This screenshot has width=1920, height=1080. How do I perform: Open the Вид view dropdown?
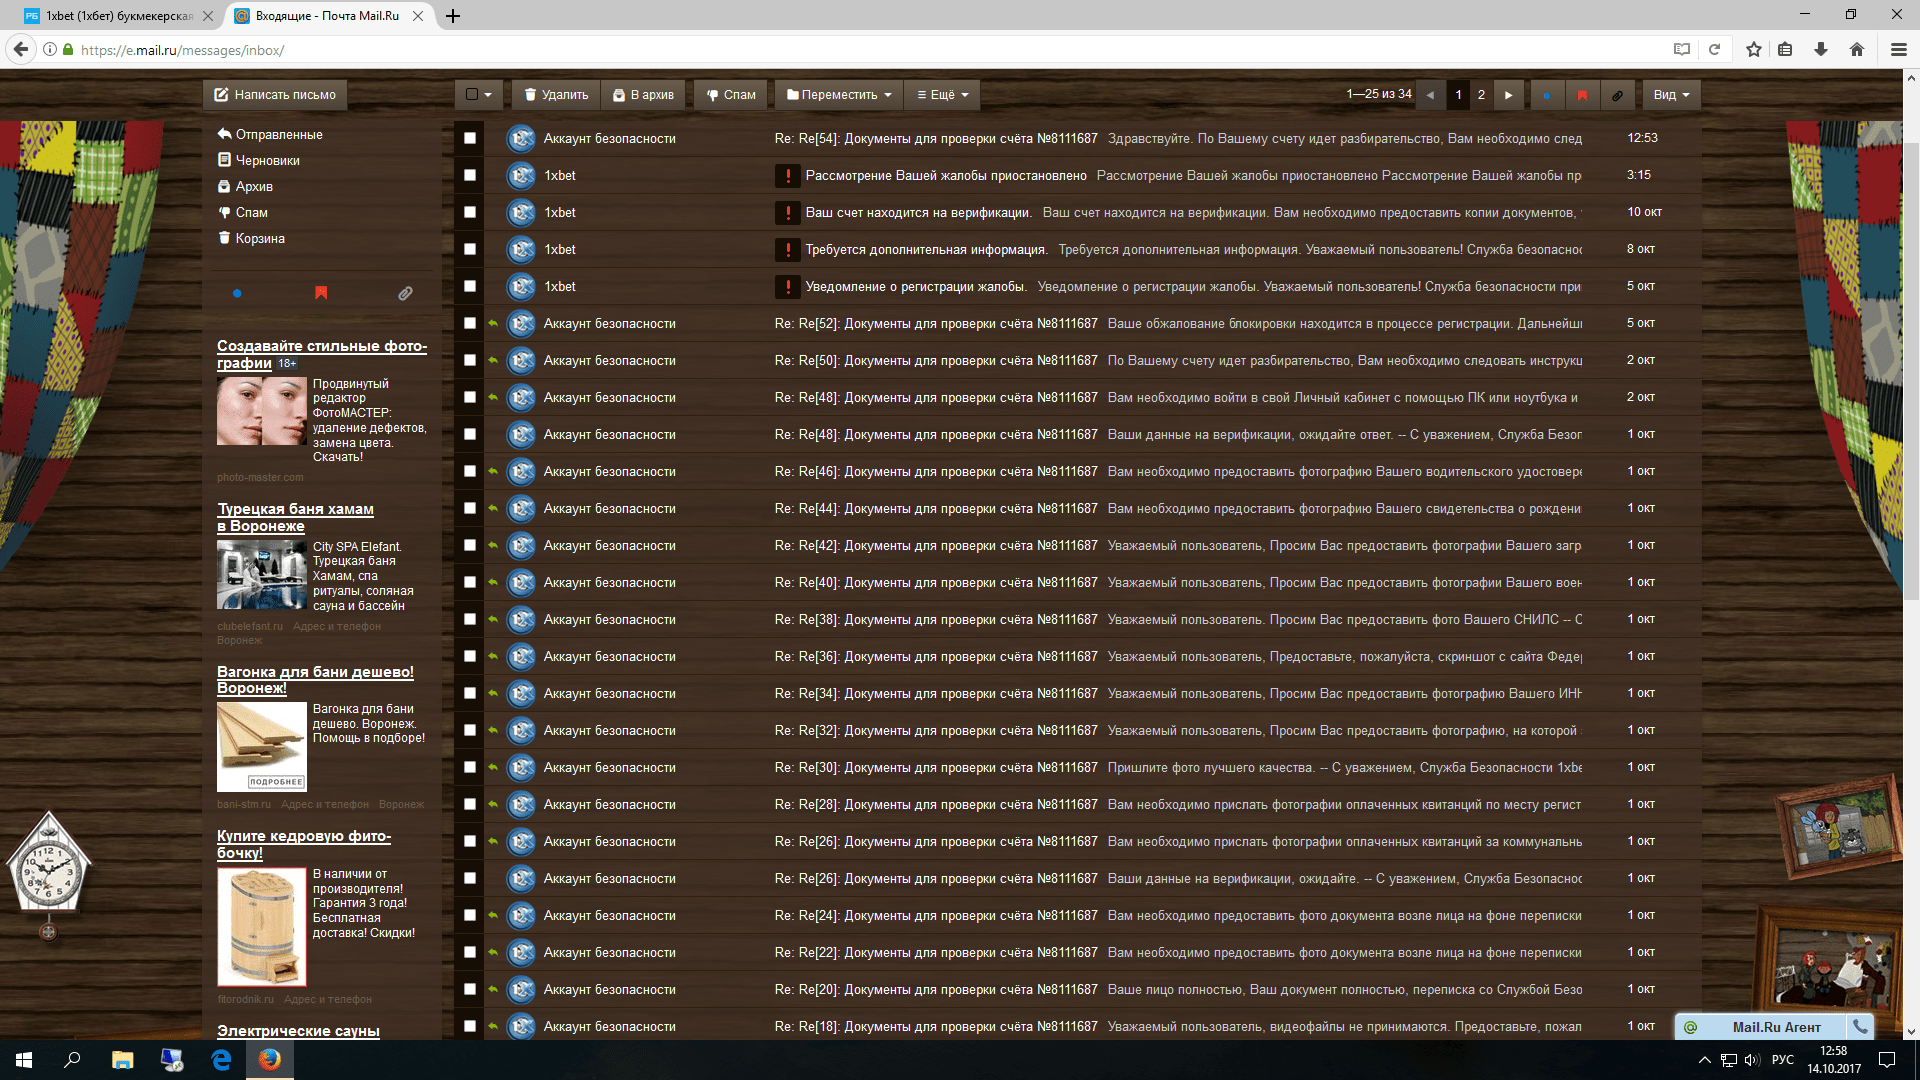click(1670, 95)
